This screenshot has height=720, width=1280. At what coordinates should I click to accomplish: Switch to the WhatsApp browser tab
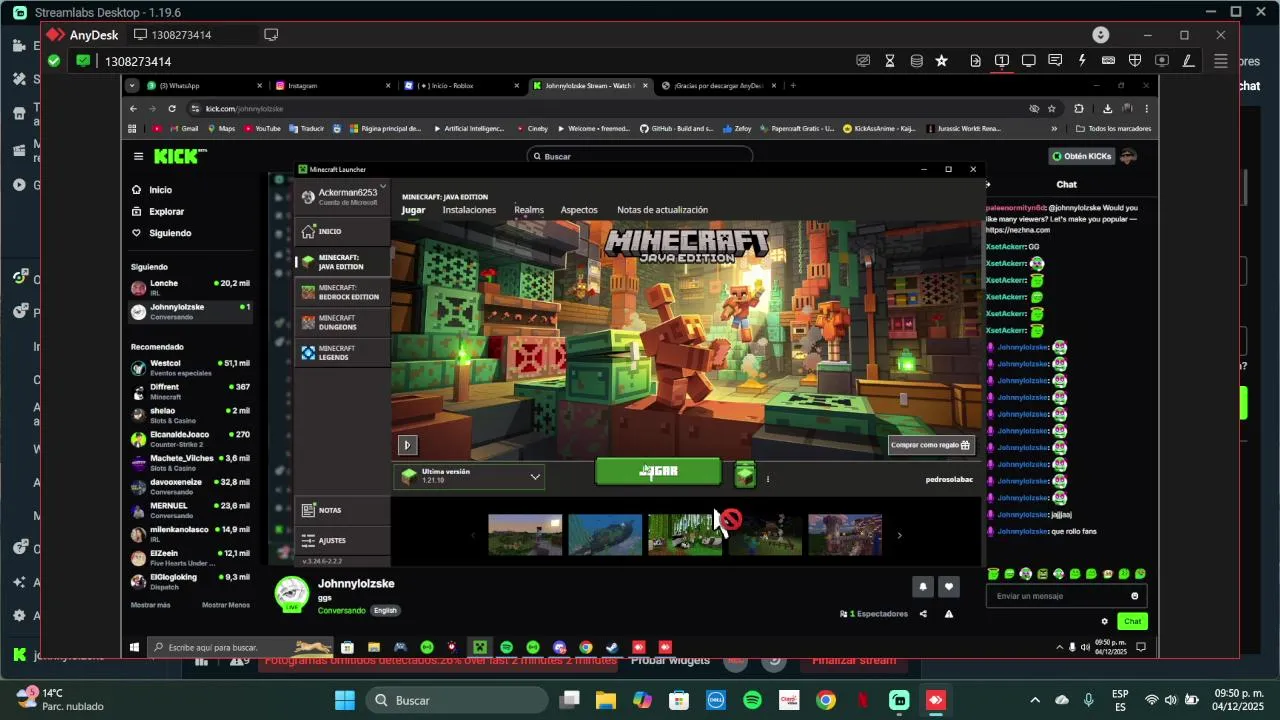[203, 86]
